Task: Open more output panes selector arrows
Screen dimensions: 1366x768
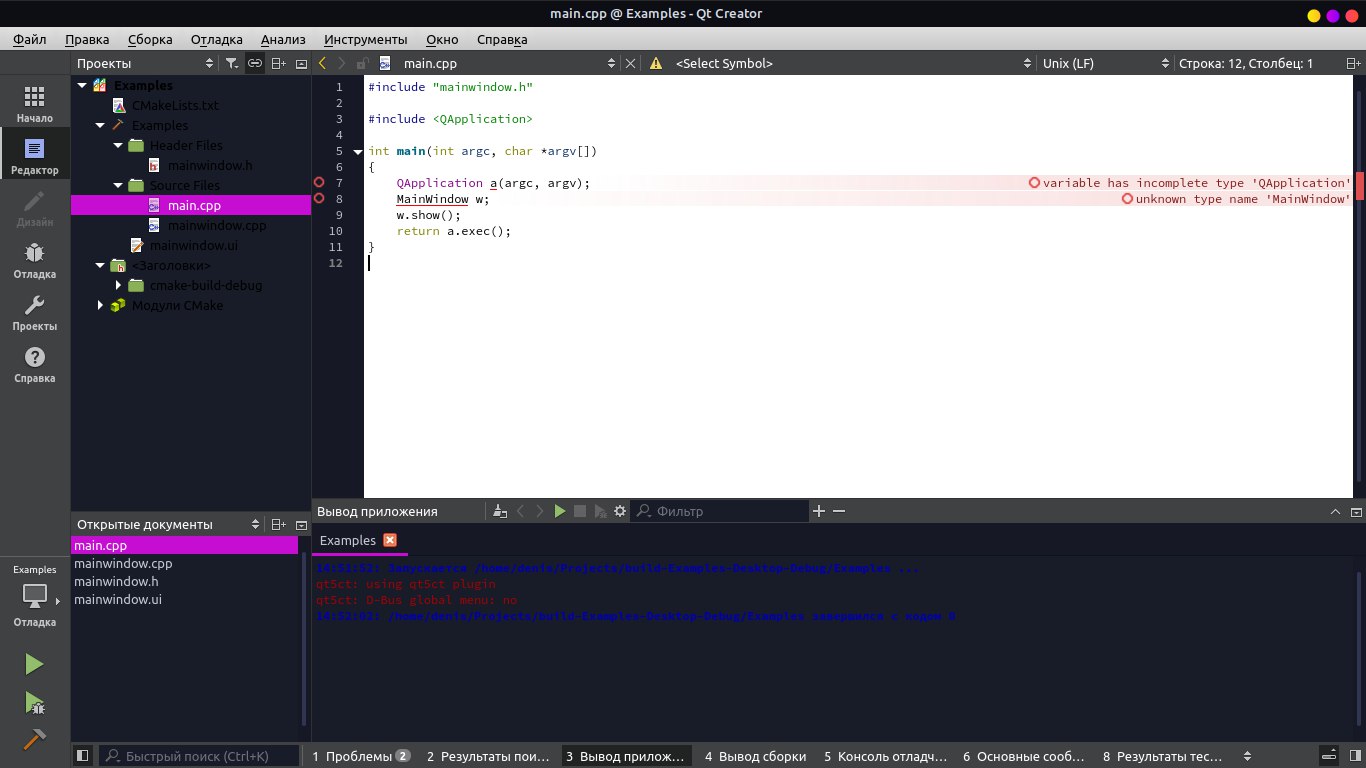Action: point(1247,756)
